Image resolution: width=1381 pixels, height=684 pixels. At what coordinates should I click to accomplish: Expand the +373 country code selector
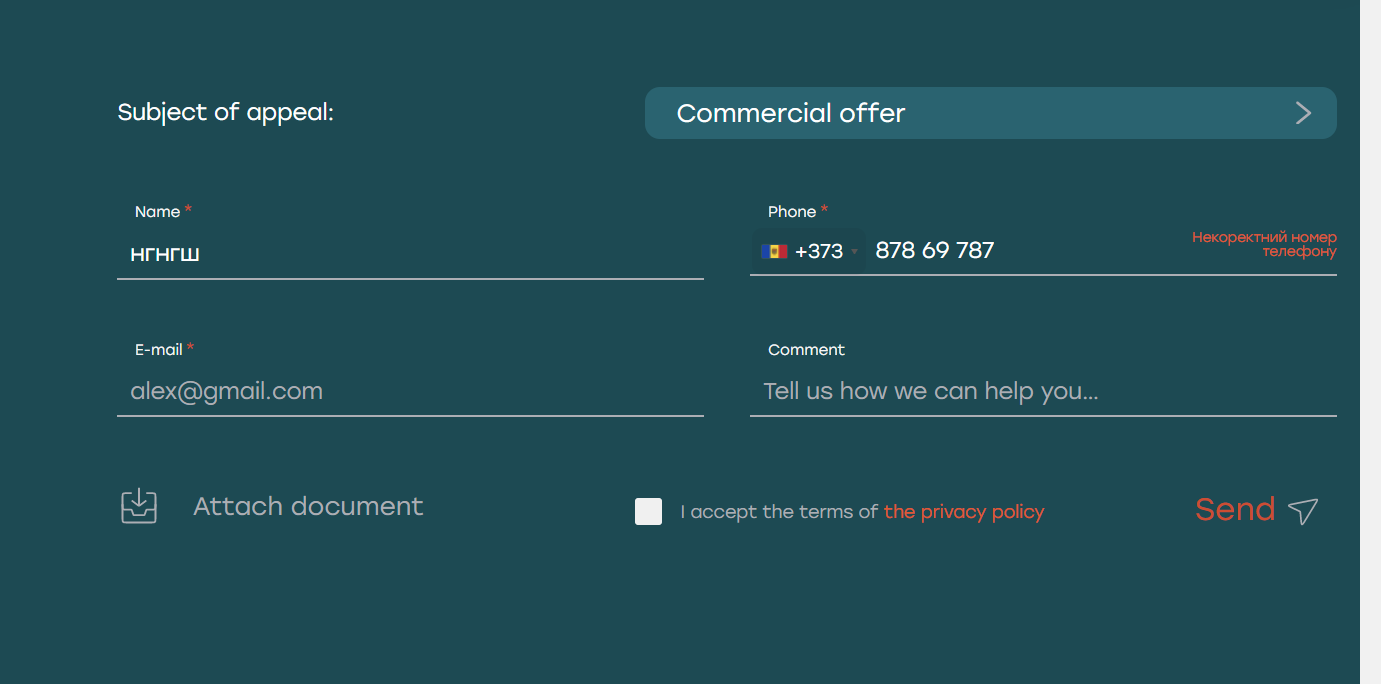point(809,252)
